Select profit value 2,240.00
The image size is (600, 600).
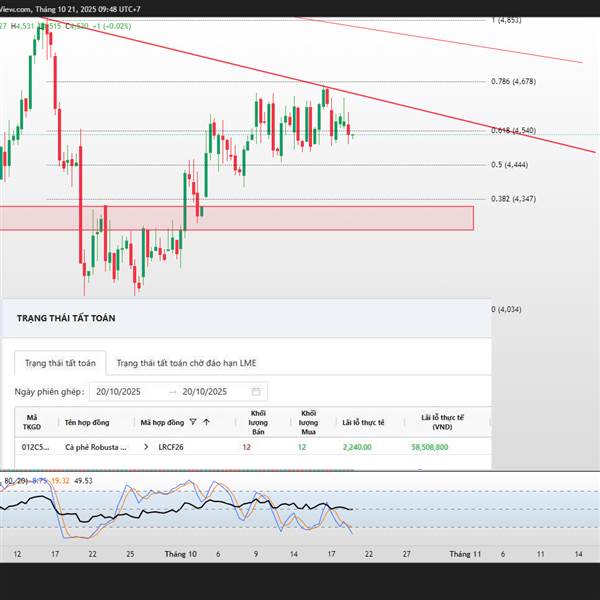[357, 447]
